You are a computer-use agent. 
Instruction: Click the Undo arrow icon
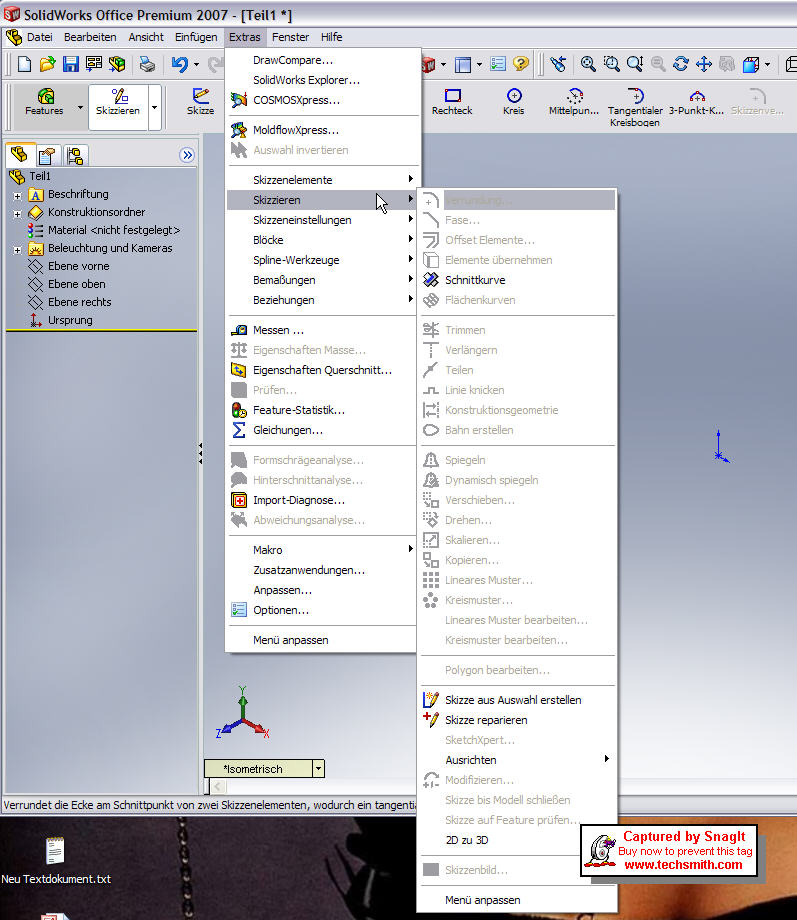(x=180, y=64)
